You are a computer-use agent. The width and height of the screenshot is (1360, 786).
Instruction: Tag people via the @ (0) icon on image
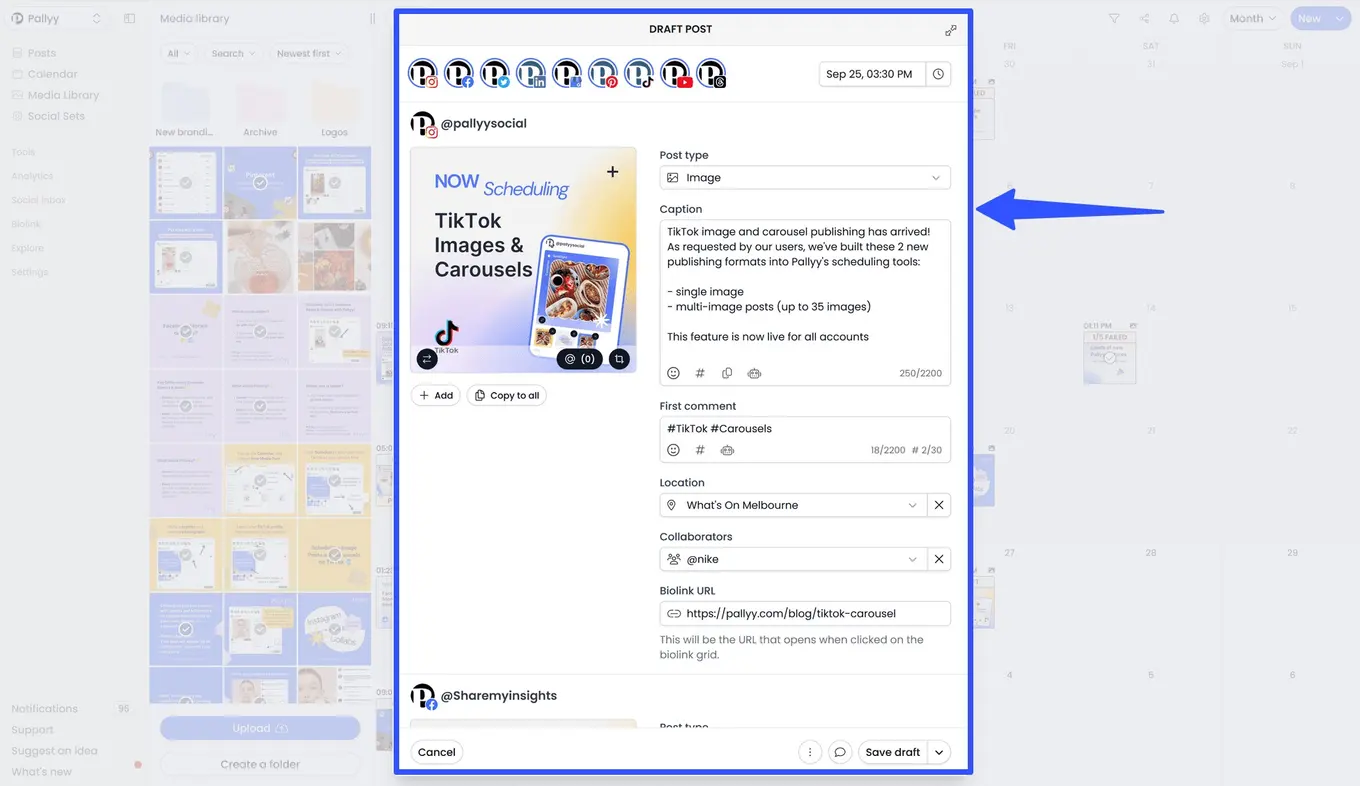coord(580,358)
